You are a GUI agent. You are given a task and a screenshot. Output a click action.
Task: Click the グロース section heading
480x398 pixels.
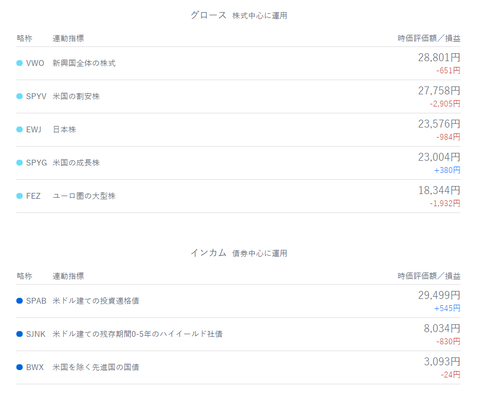pos(208,15)
